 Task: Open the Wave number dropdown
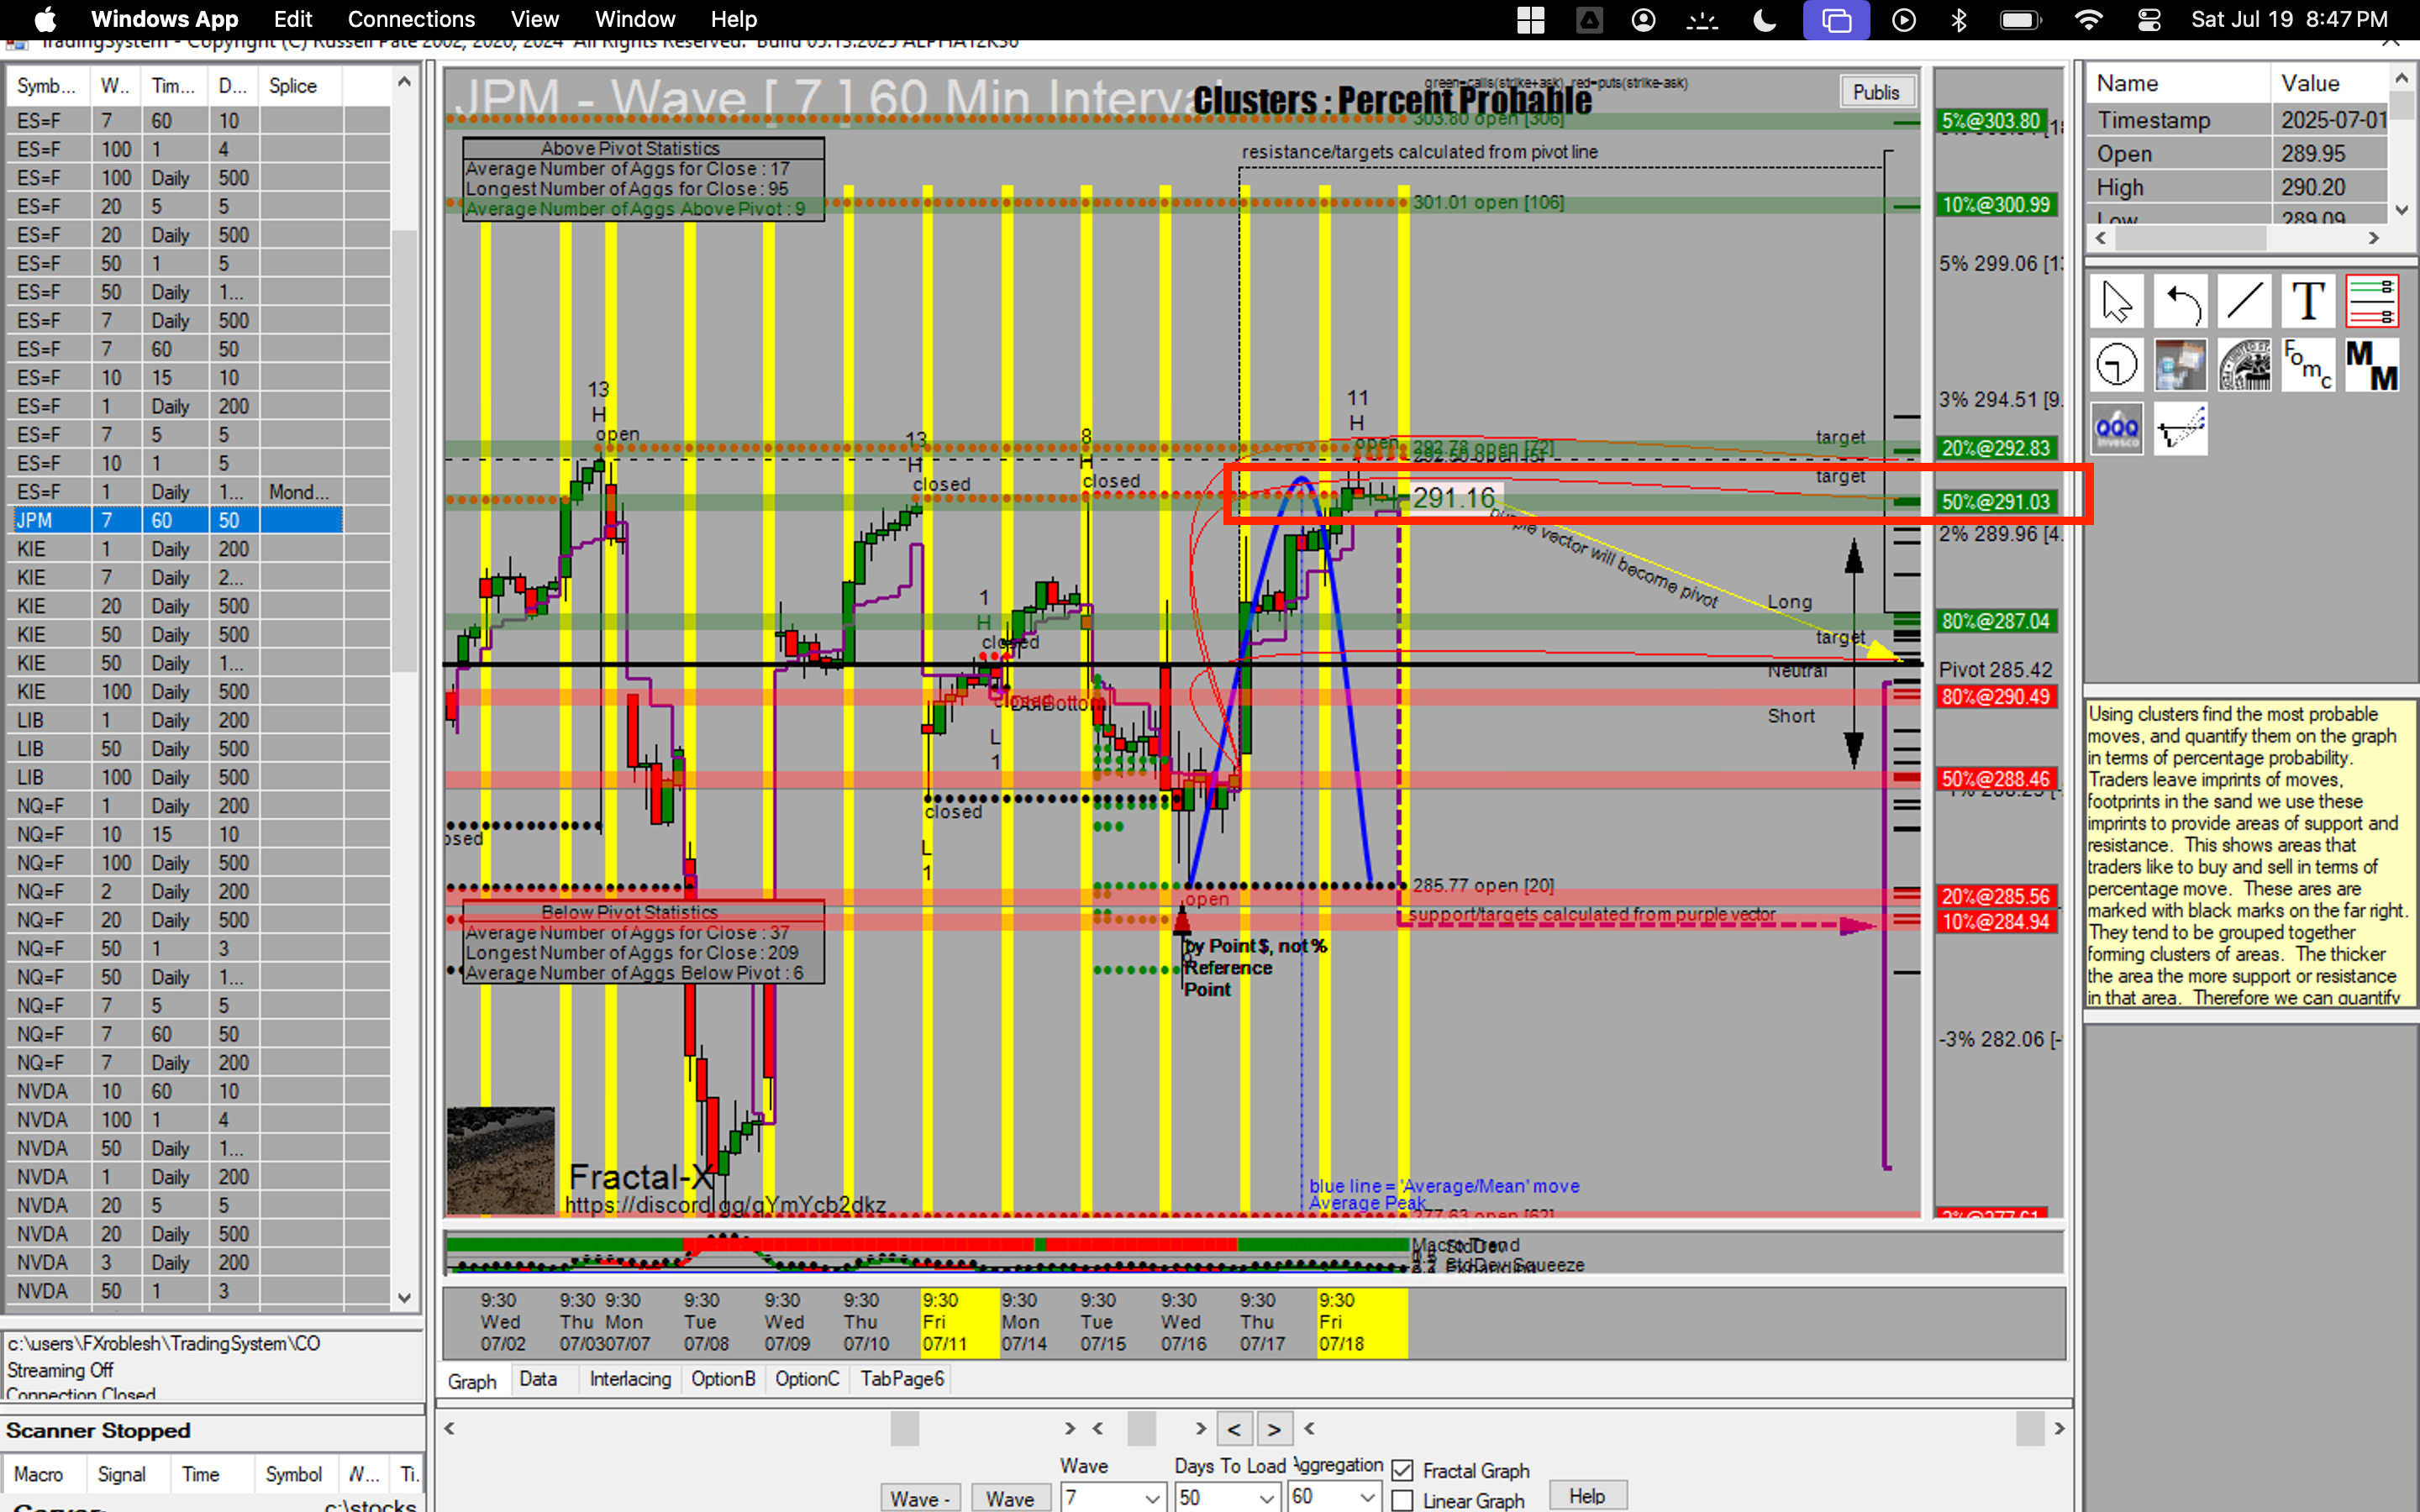click(1152, 1498)
